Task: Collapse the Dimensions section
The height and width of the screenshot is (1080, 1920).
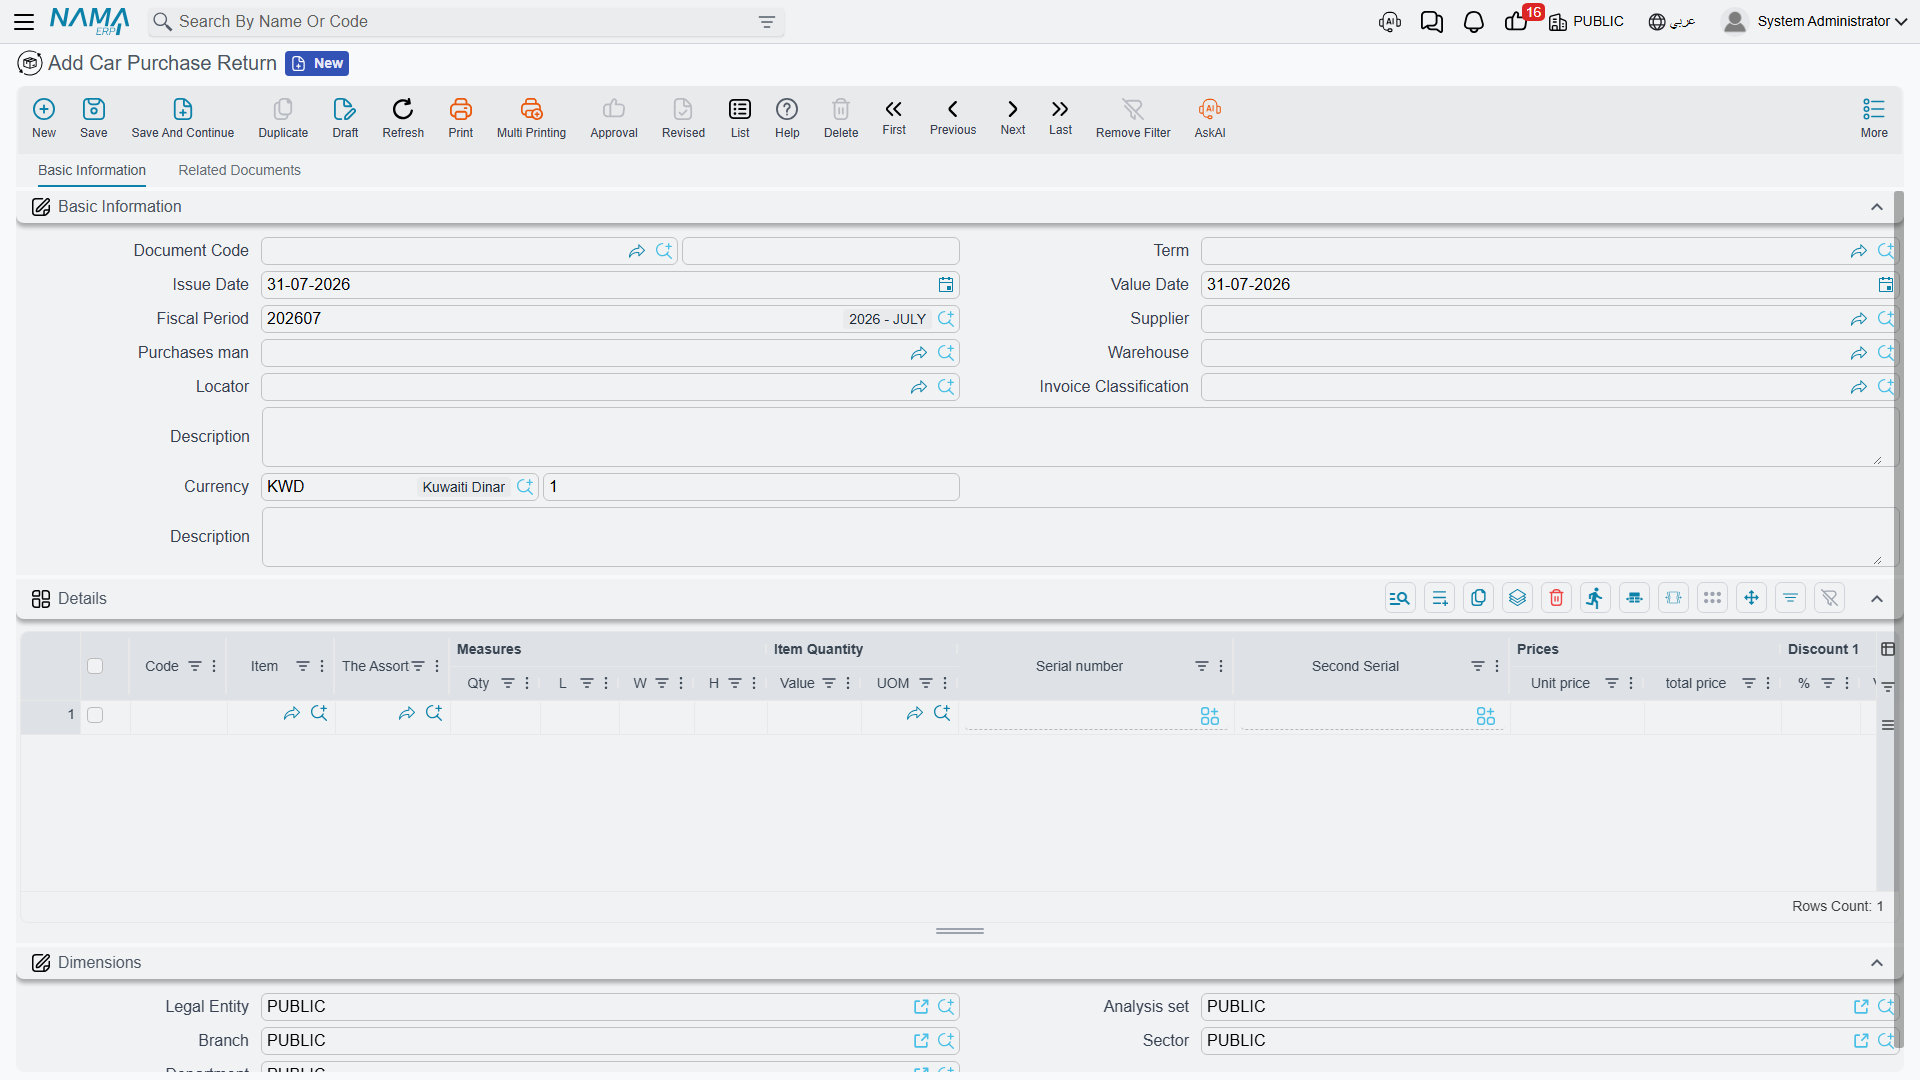Action: click(1877, 963)
